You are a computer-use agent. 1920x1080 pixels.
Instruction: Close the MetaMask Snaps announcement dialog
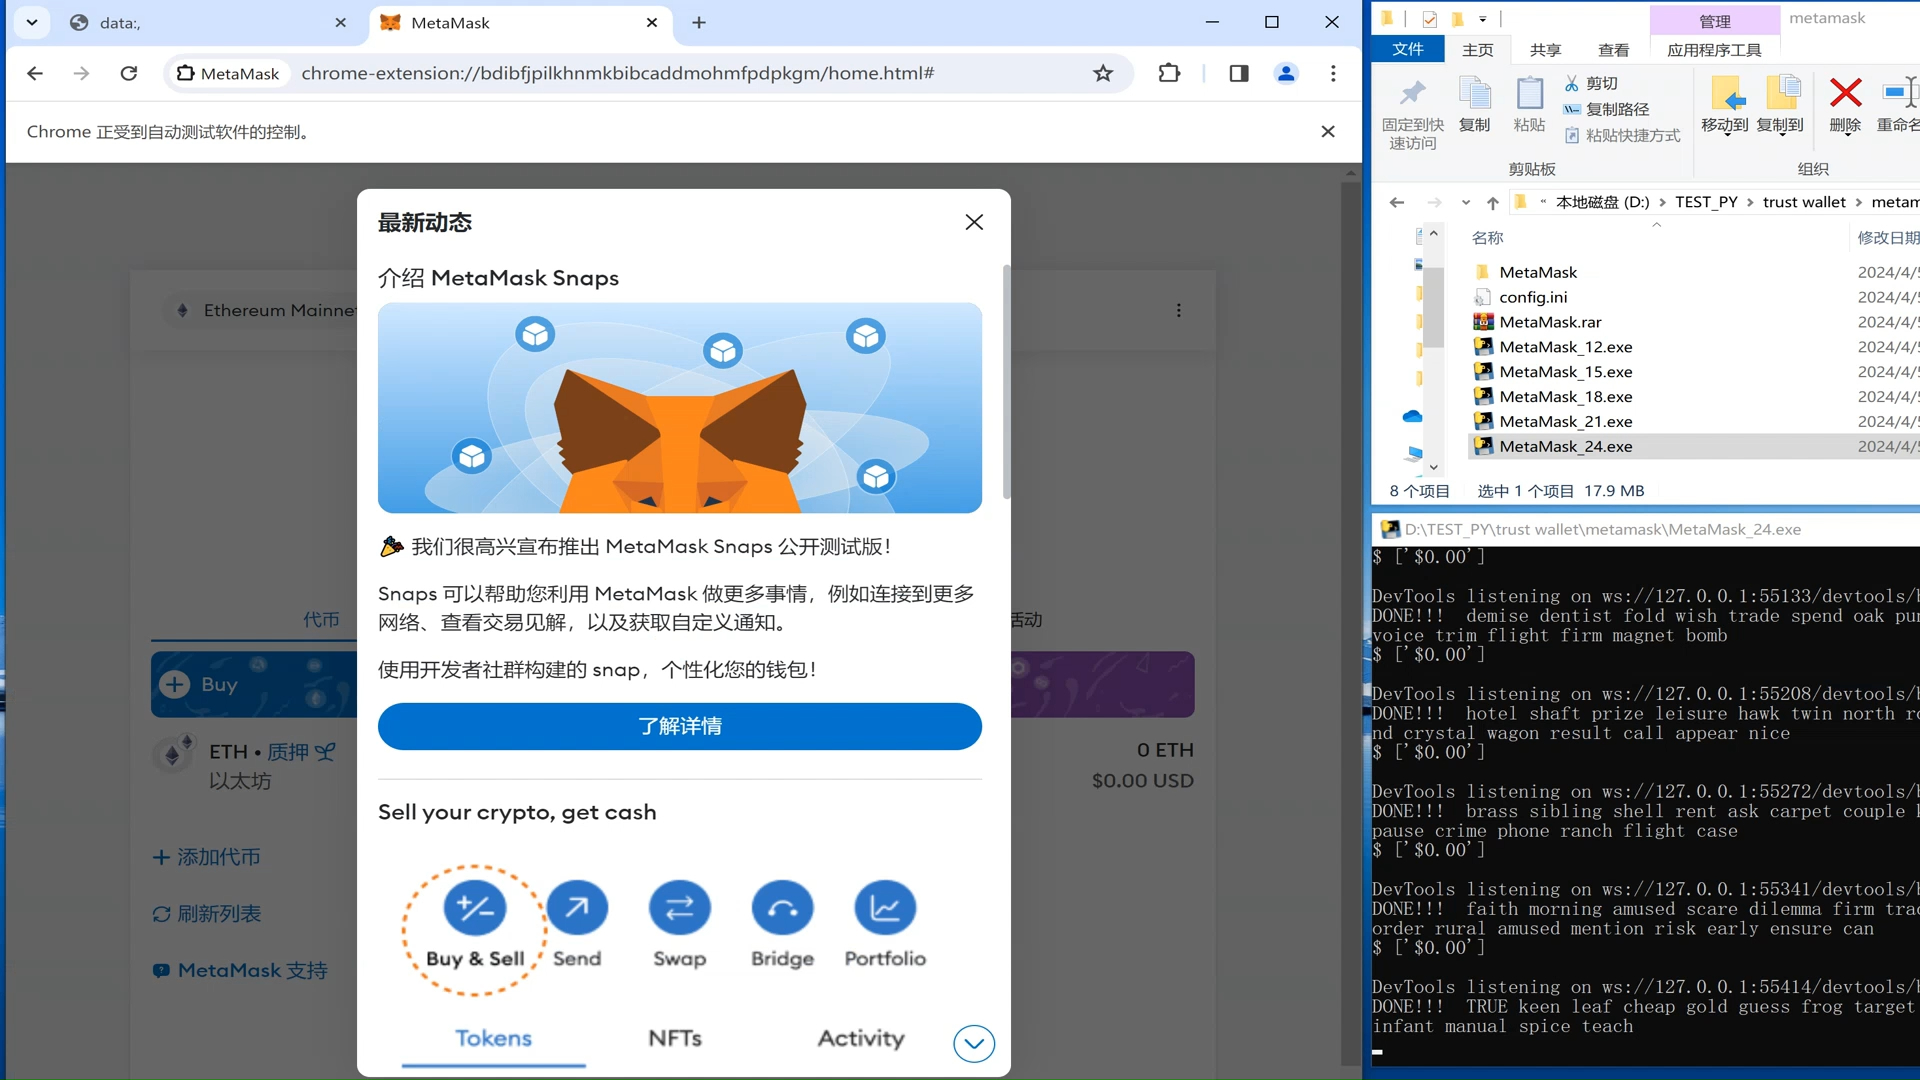click(975, 222)
